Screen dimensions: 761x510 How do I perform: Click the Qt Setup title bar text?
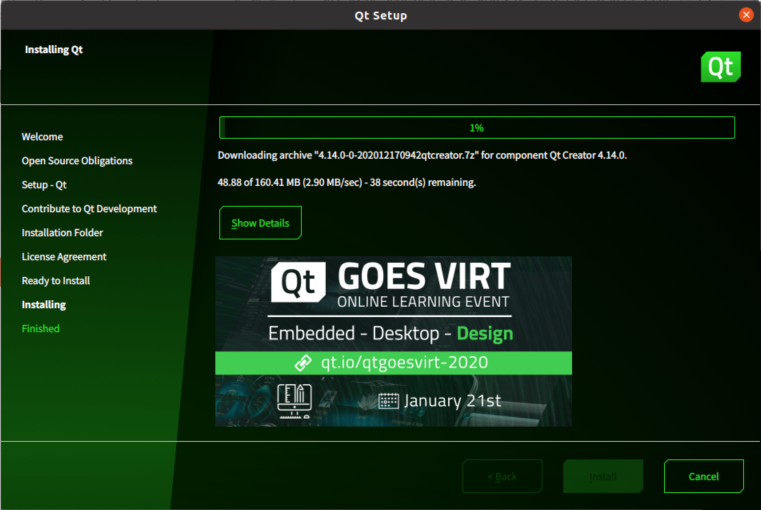click(380, 16)
